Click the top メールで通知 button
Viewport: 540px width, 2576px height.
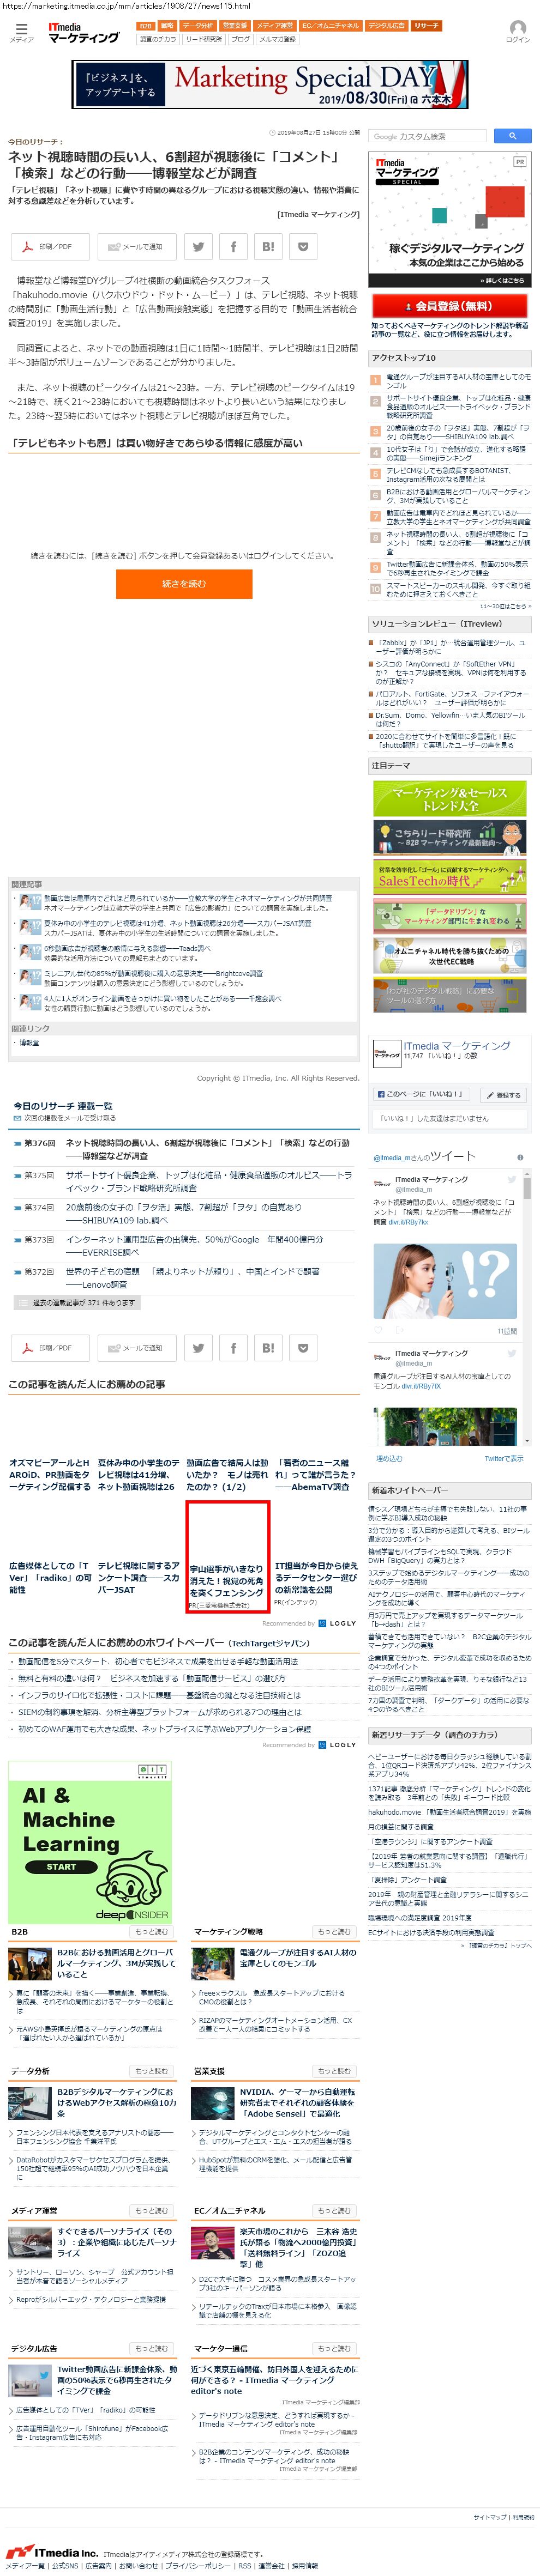point(136,246)
